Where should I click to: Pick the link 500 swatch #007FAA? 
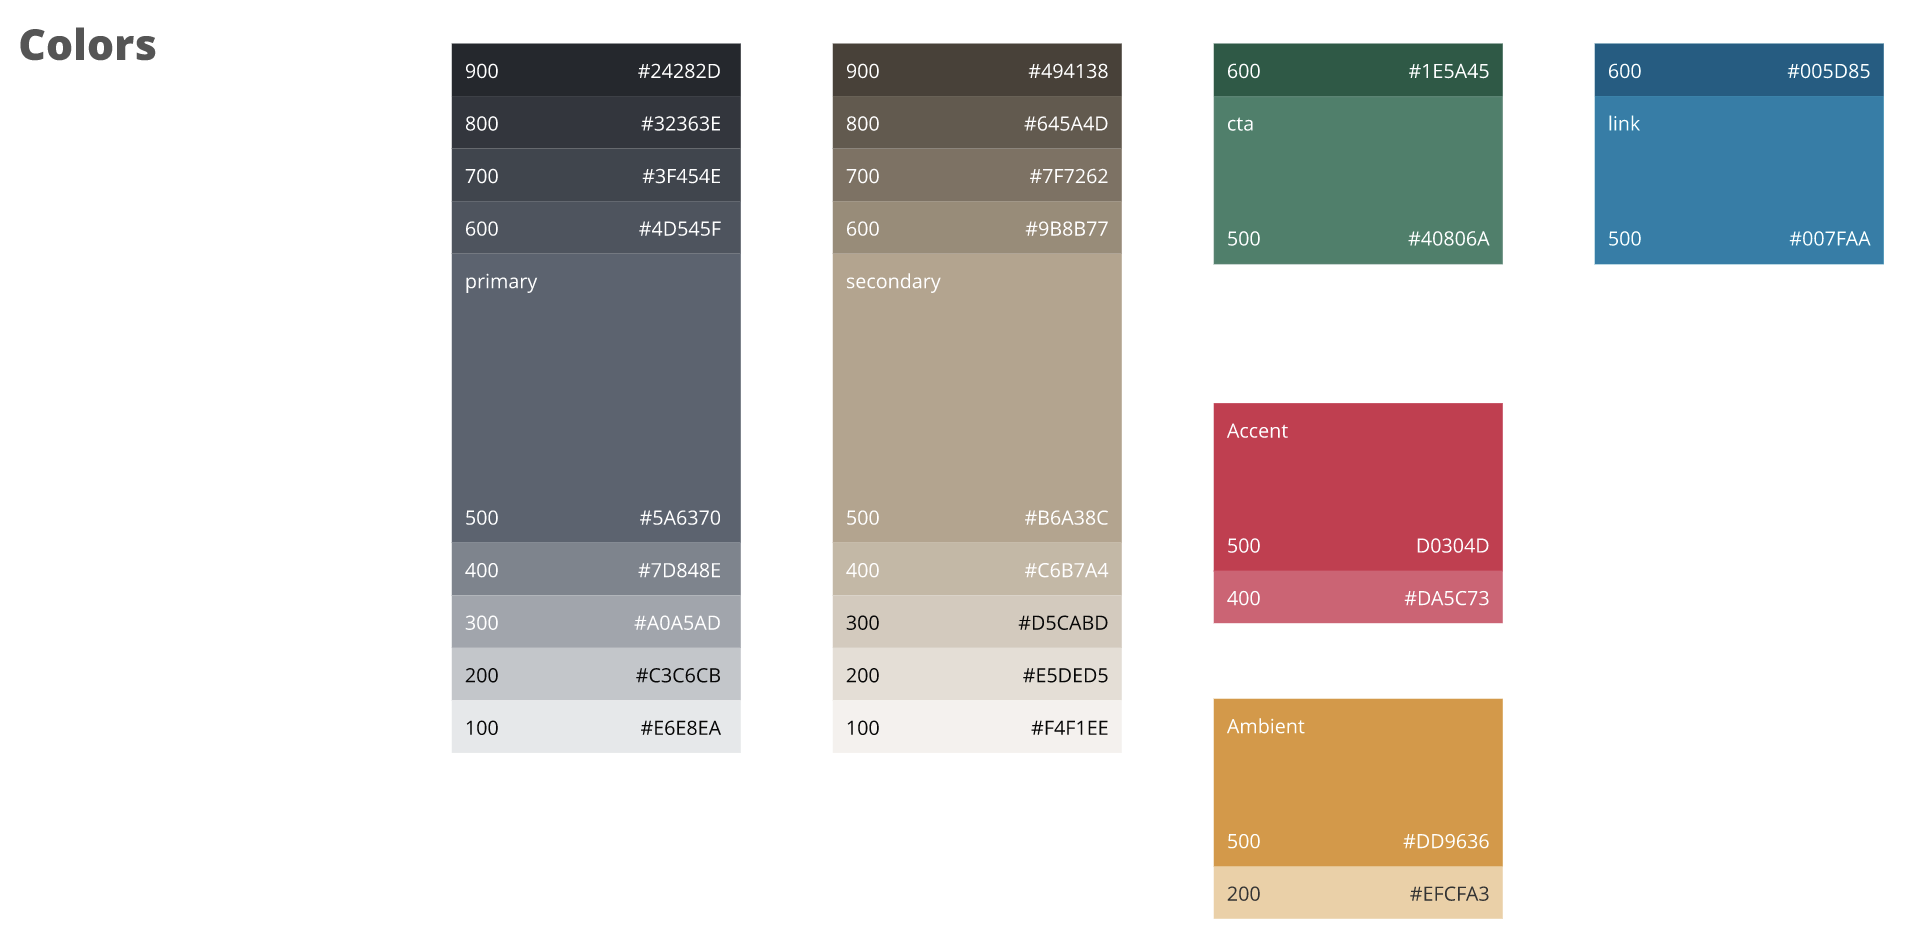tap(1738, 181)
